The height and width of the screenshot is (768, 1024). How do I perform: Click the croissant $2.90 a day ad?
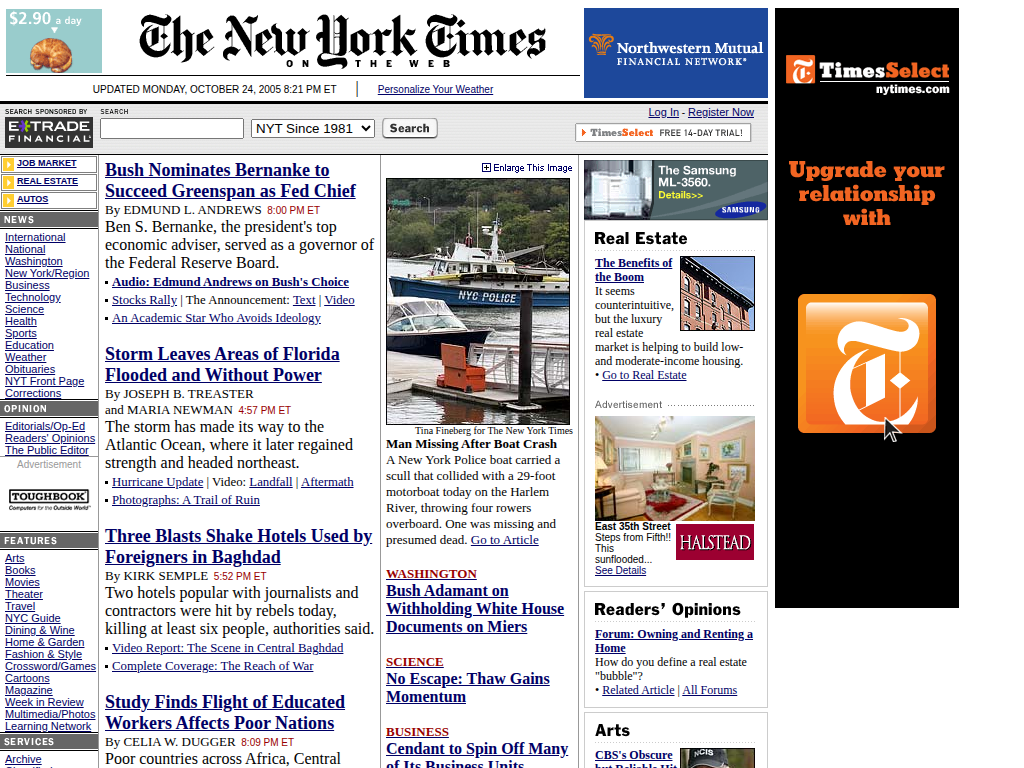pos(54,41)
